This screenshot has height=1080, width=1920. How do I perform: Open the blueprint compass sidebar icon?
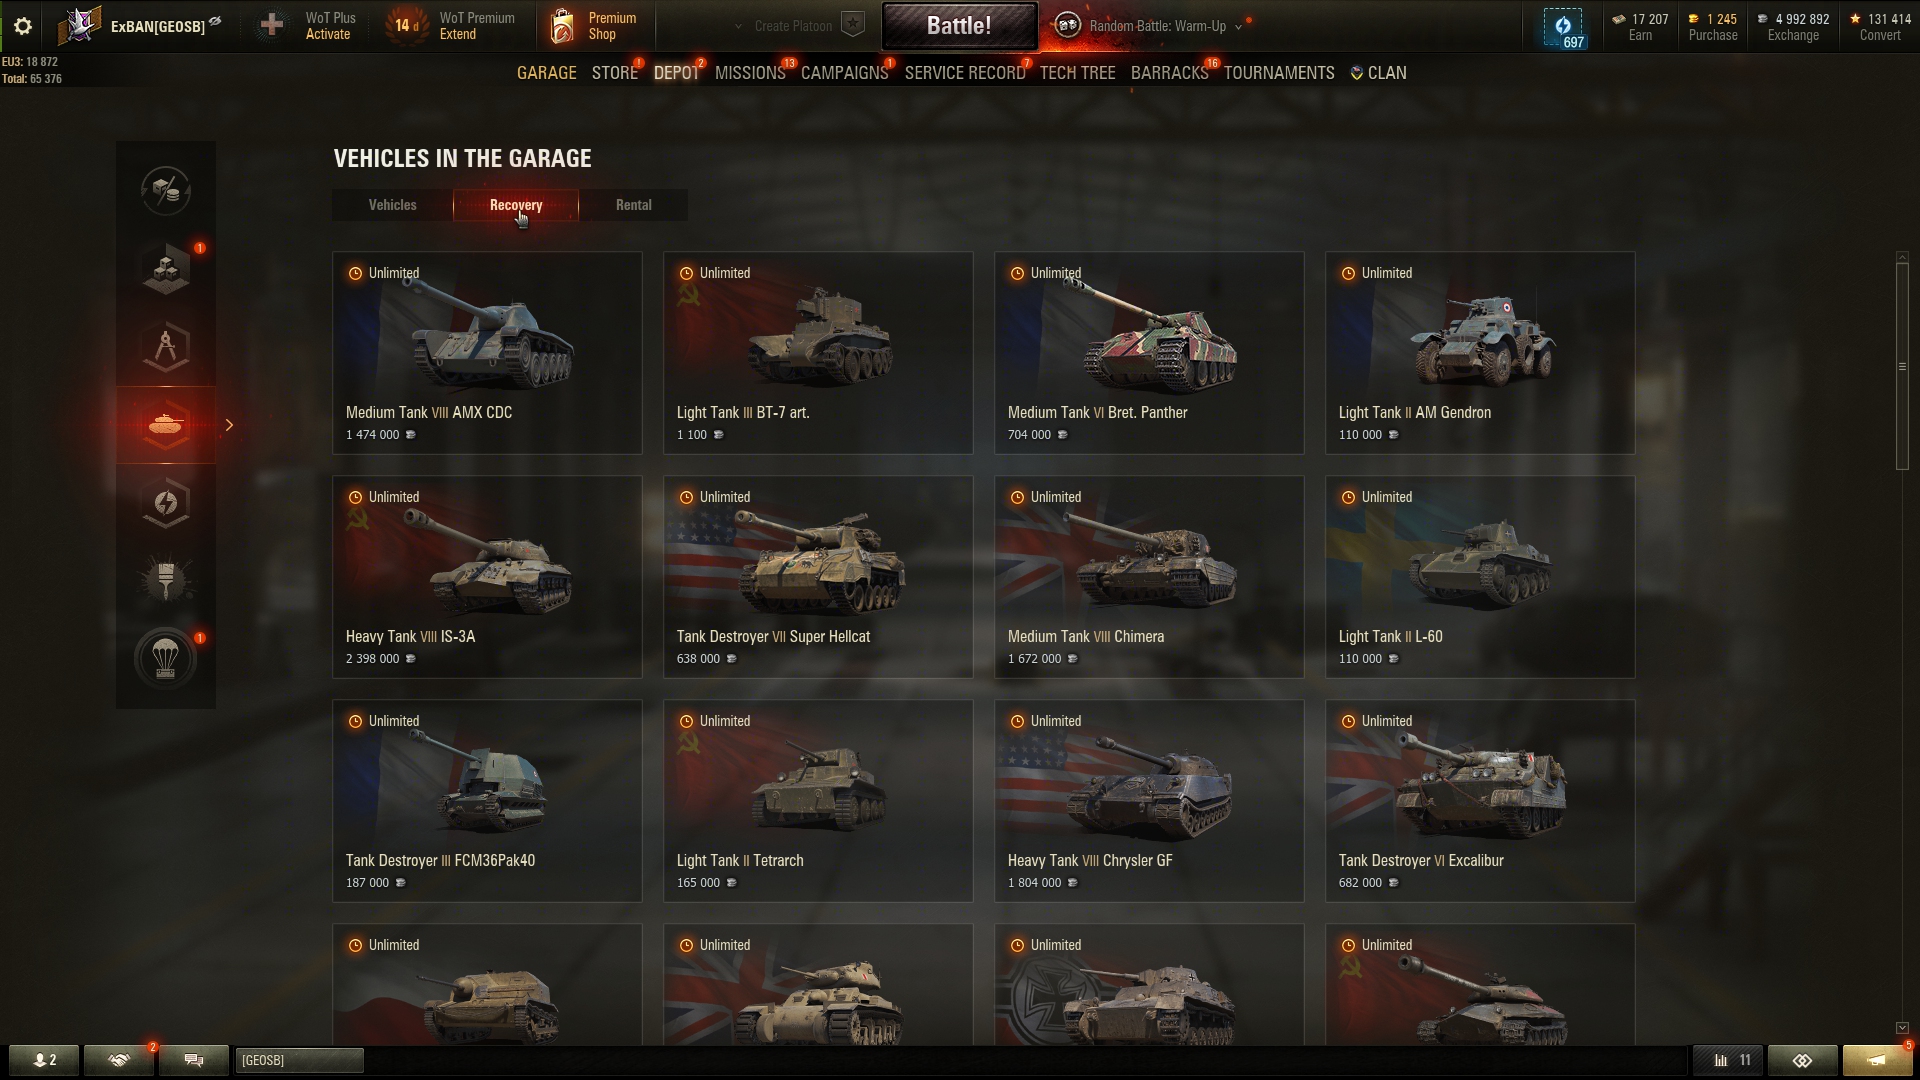click(166, 347)
